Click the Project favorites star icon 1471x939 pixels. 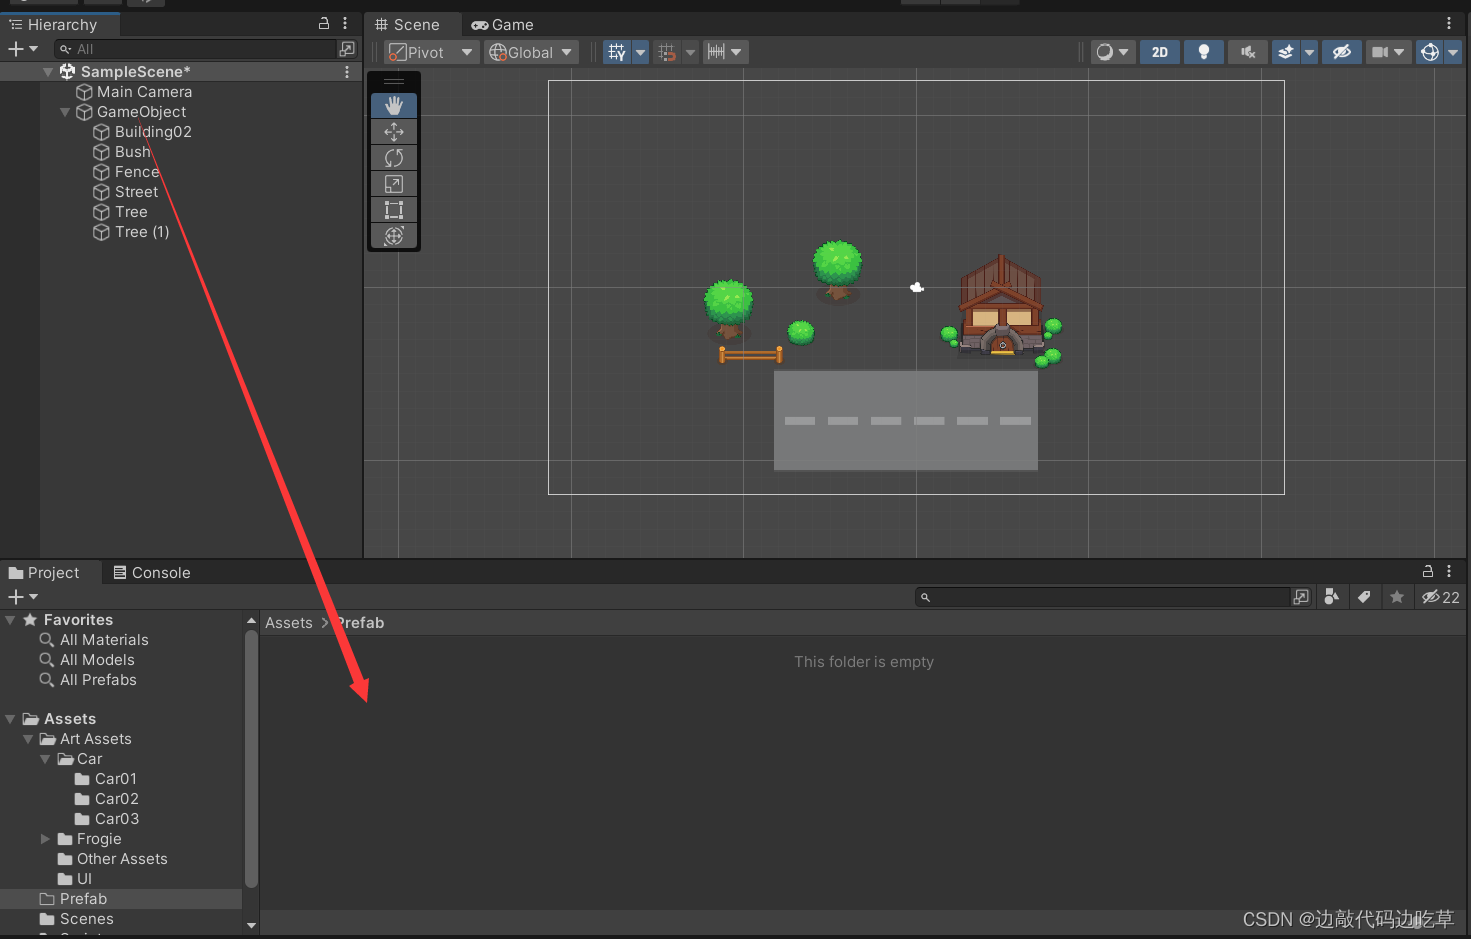[1397, 597]
